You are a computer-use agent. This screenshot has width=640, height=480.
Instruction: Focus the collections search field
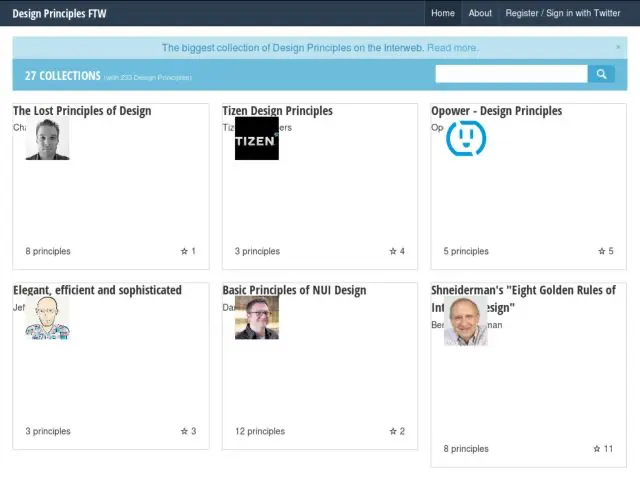[511, 74]
